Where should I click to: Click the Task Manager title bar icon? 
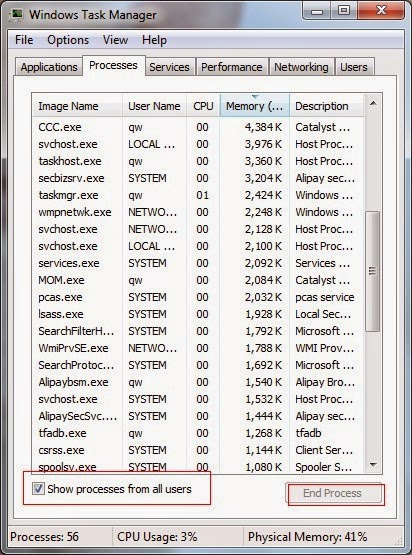[17, 15]
